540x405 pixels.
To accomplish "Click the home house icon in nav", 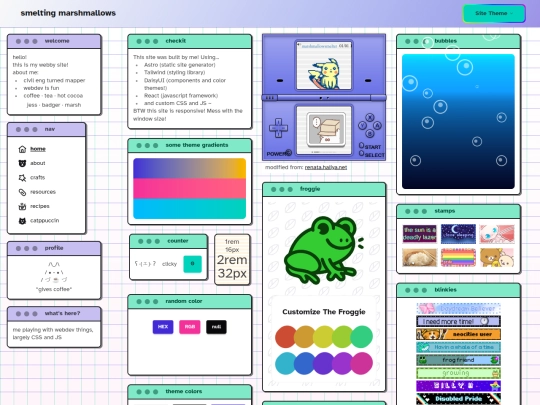I will [x=22, y=149].
